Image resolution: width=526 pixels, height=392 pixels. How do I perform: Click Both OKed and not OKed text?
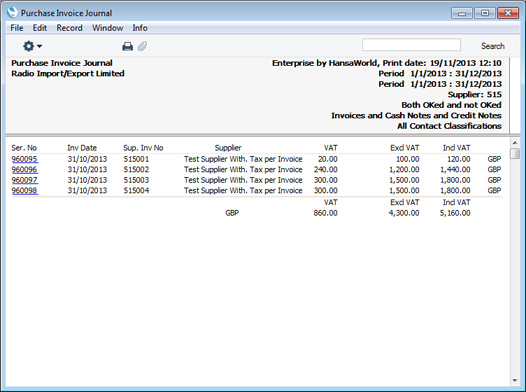point(451,105)
